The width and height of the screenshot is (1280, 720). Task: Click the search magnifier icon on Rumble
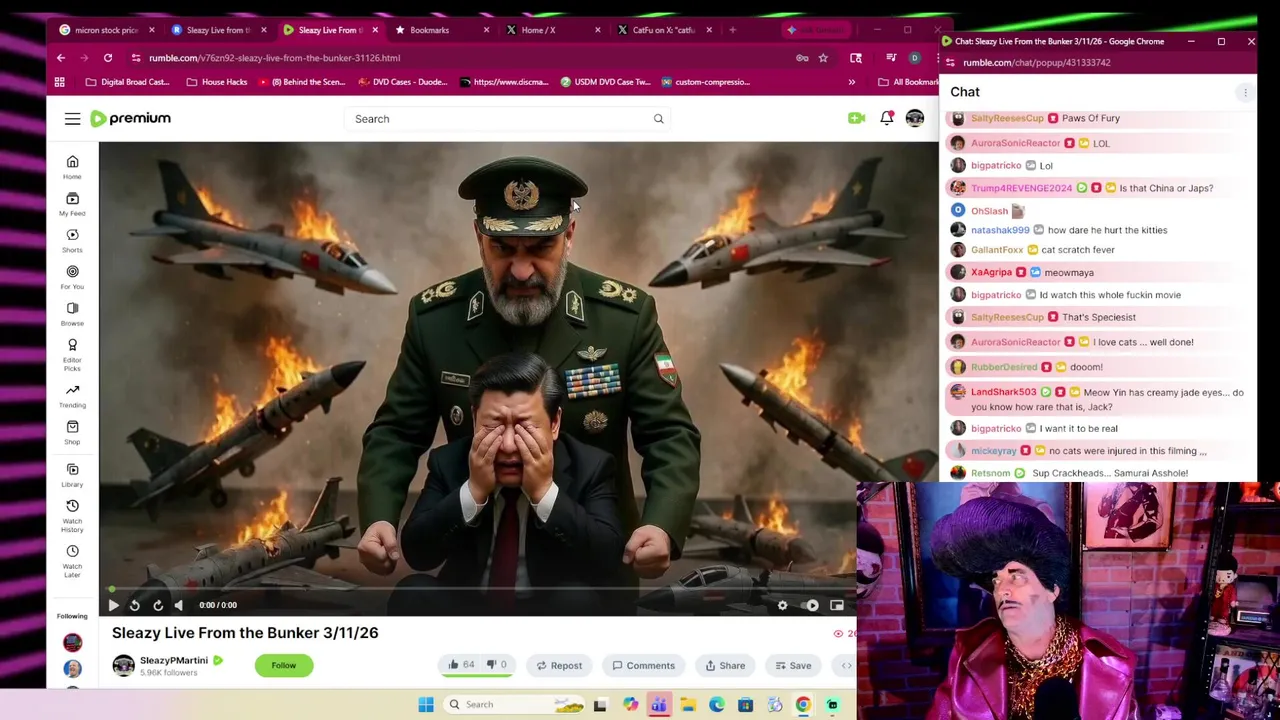click(658, 119)
